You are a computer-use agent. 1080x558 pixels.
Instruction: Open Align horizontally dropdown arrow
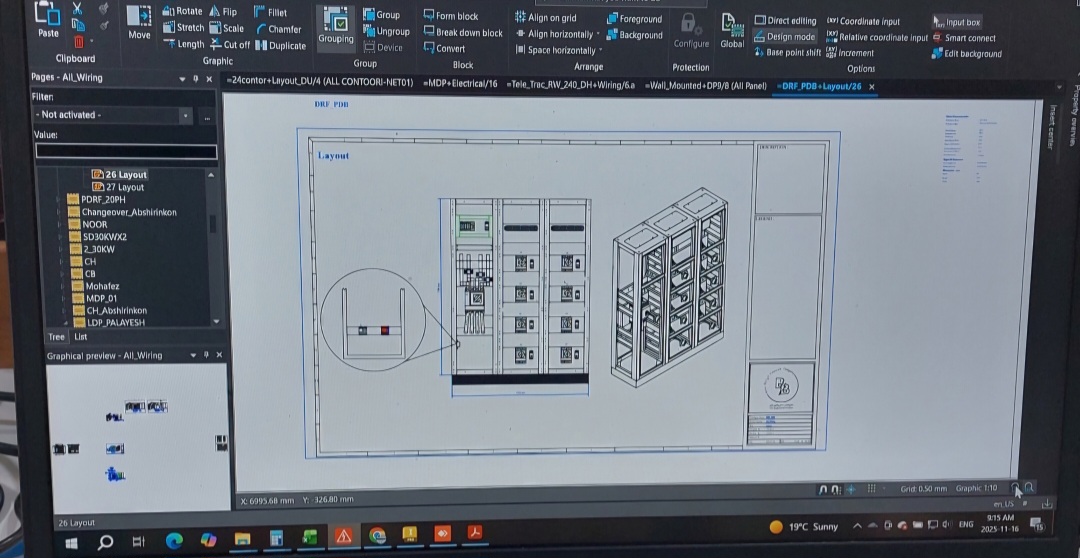[x=598, y=35]
